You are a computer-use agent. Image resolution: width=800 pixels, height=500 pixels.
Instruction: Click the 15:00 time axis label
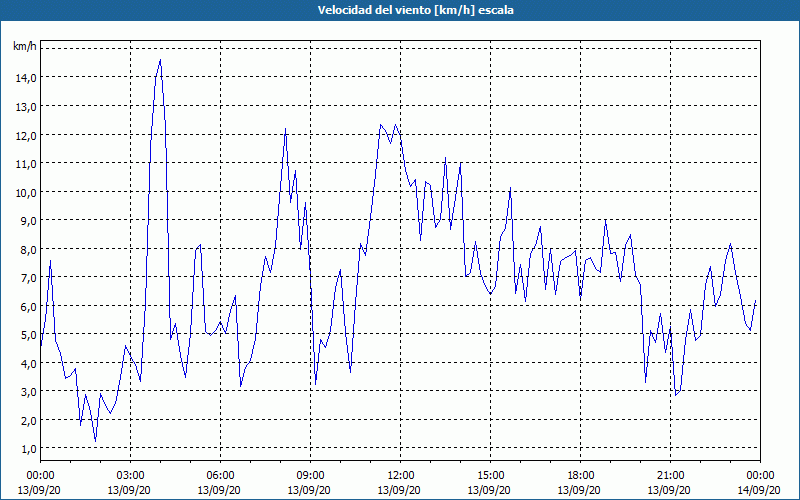point(490,476)
